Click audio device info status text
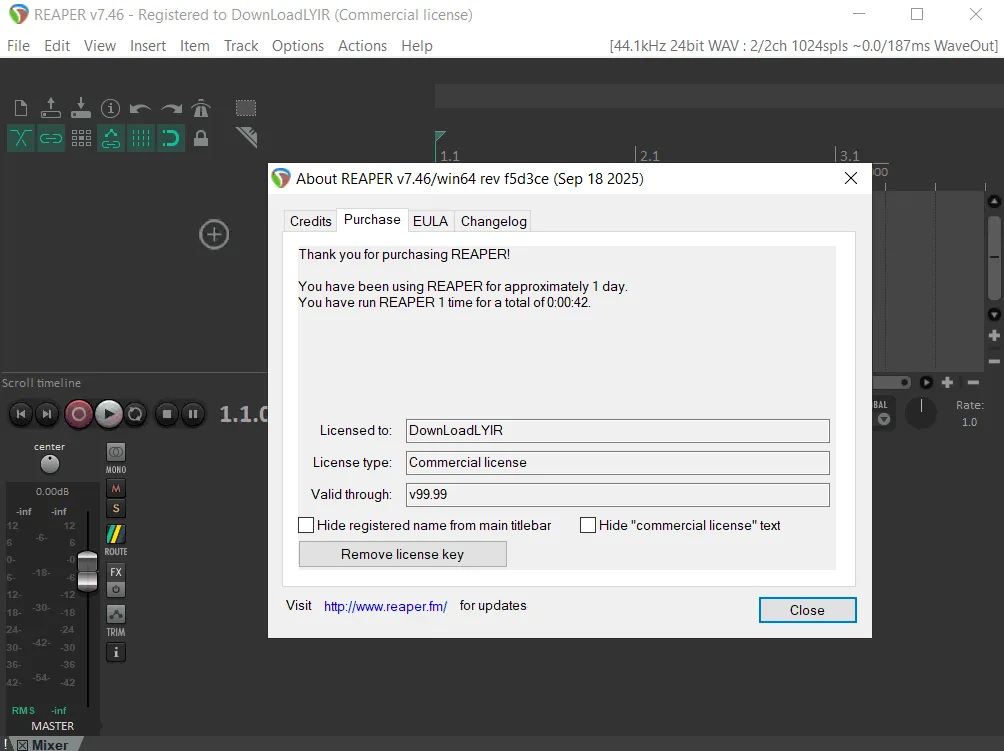Screen dimensions: 1004x751 [x=804, y=46]
